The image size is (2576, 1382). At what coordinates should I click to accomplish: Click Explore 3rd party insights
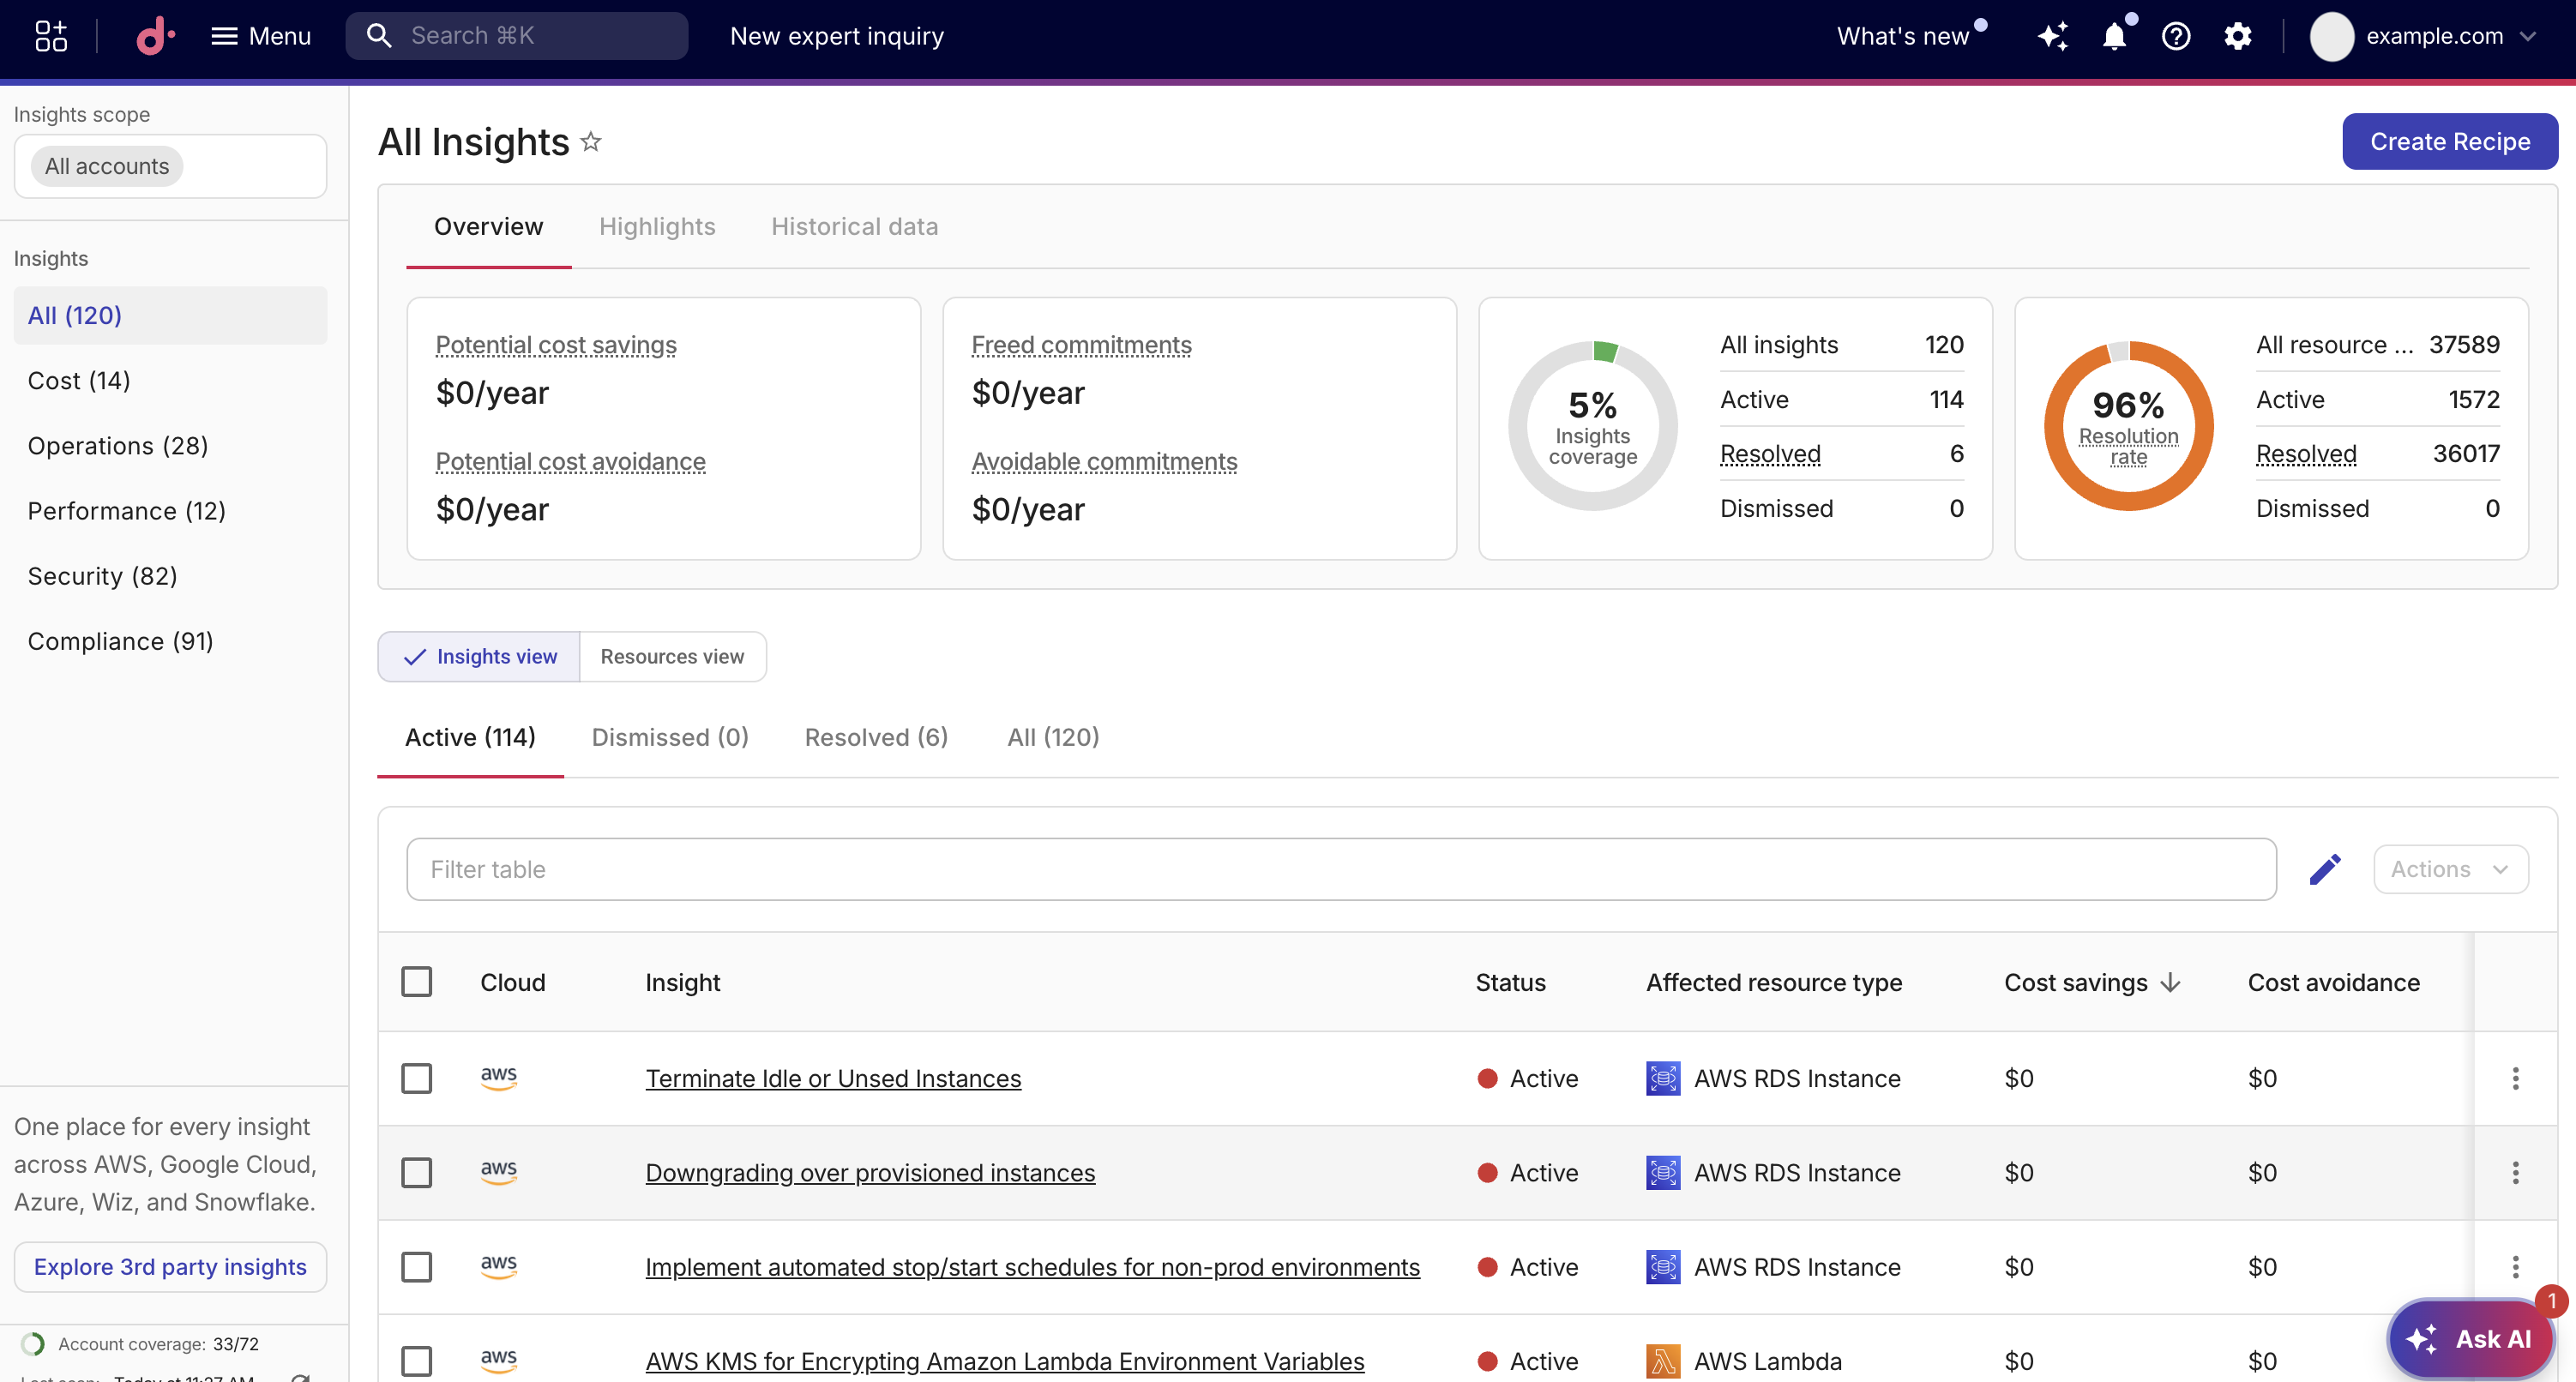170,1268
